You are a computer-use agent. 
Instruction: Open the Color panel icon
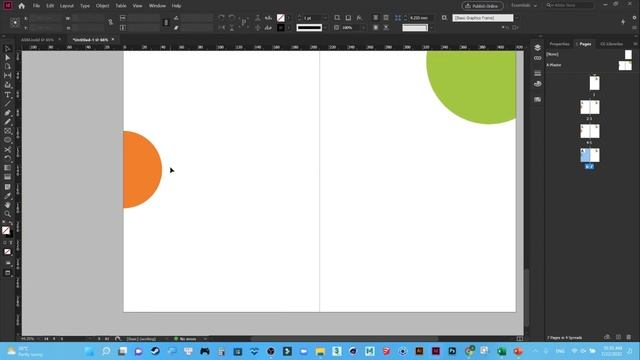point(538,84)
